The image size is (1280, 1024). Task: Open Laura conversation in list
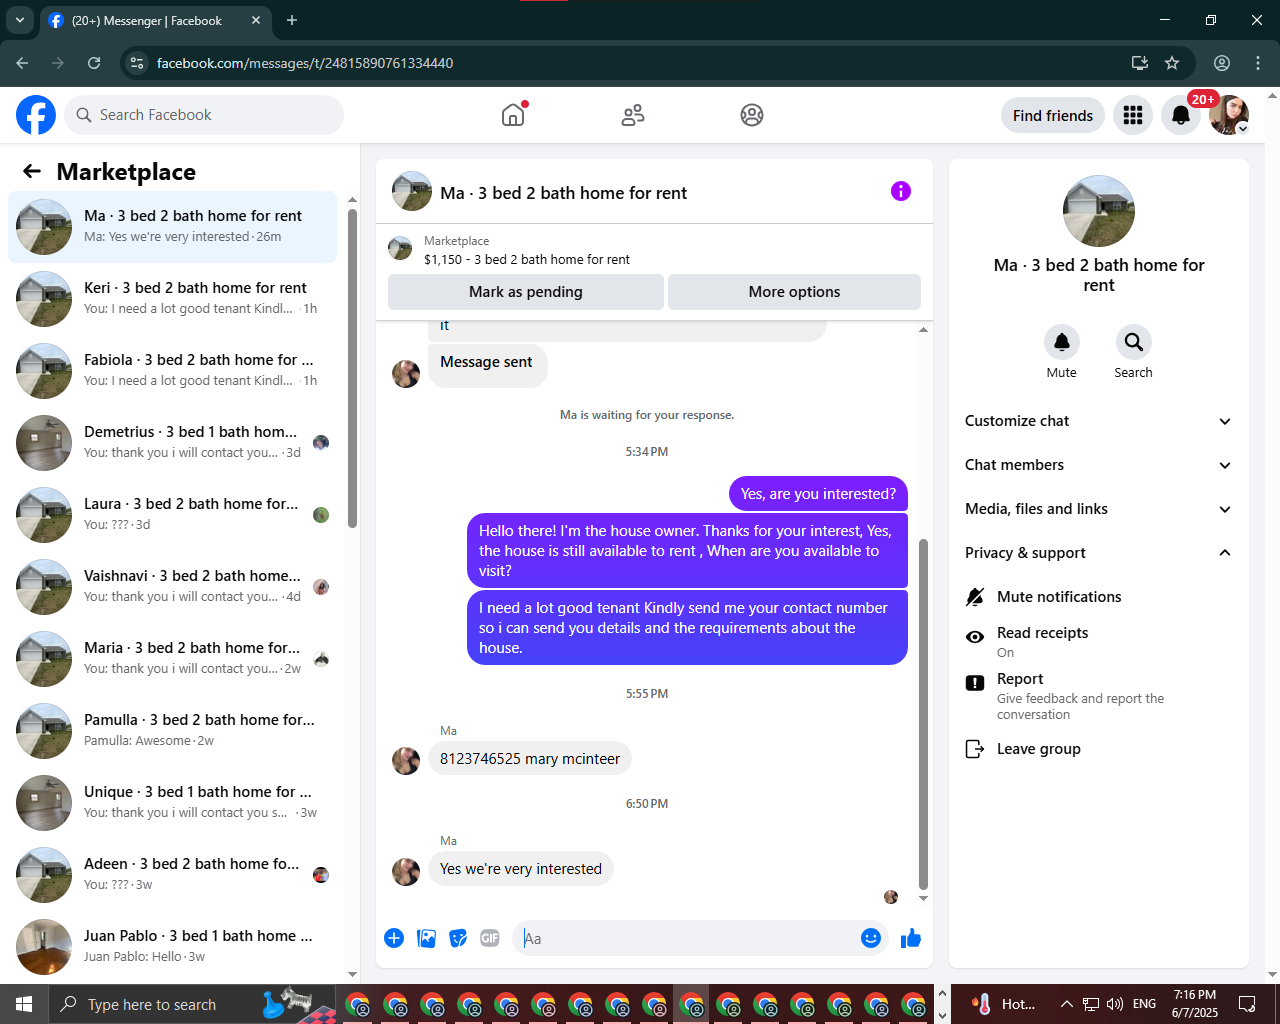172,515
